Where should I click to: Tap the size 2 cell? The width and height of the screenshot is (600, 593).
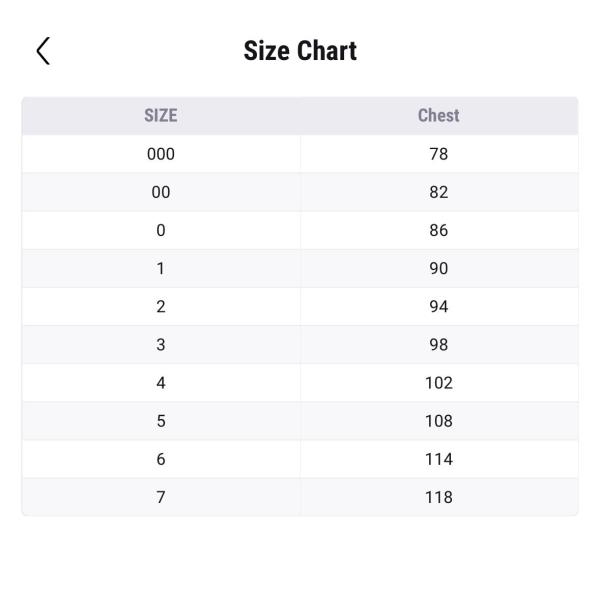(160, 306)
